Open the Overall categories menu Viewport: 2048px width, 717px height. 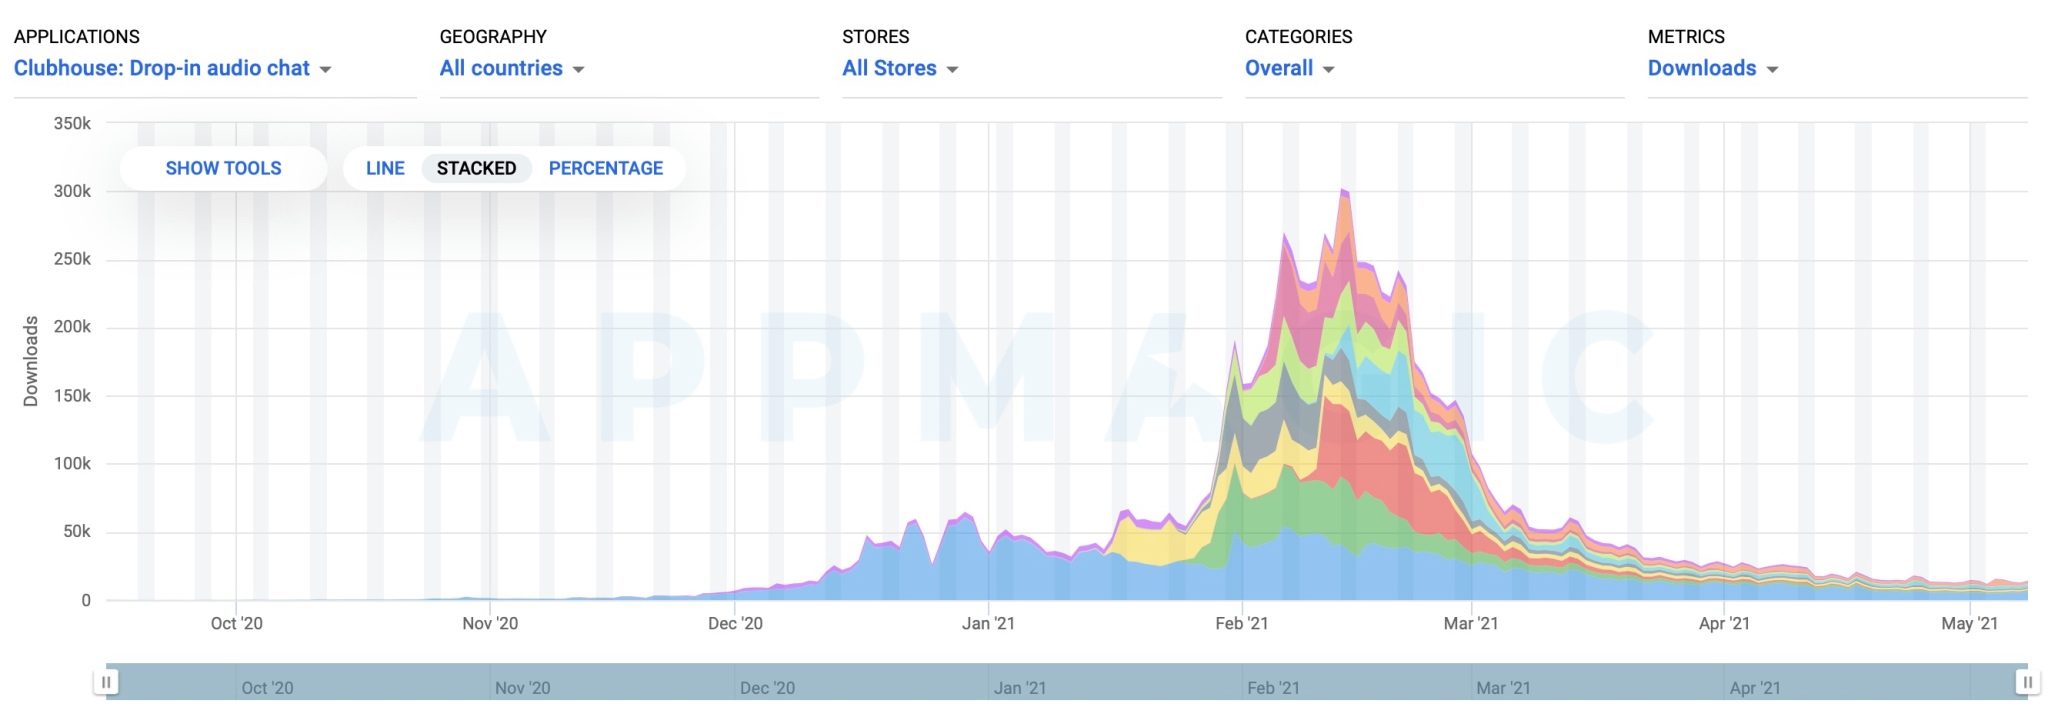pyautogui.click(x=1278, y=68)
